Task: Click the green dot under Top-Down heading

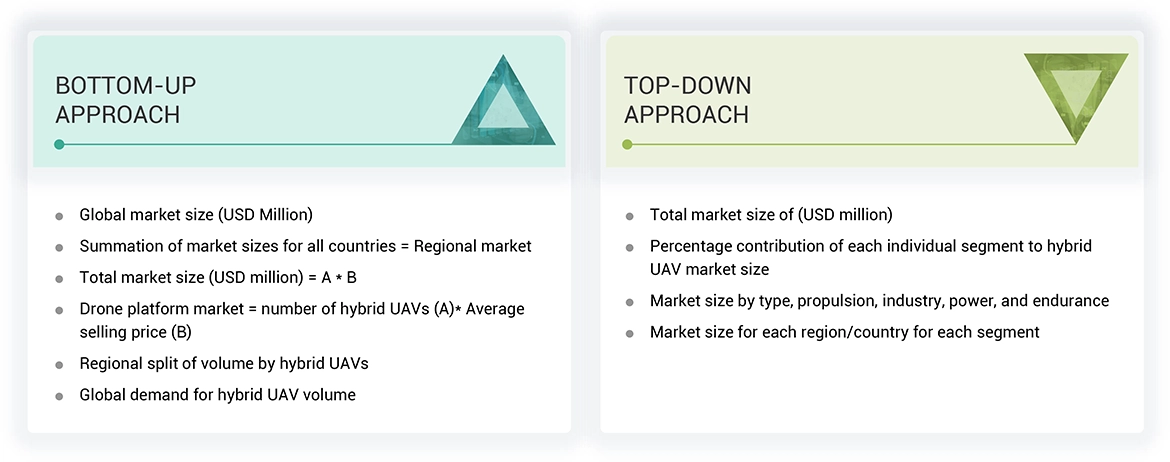Action: [x=627, y=144]
